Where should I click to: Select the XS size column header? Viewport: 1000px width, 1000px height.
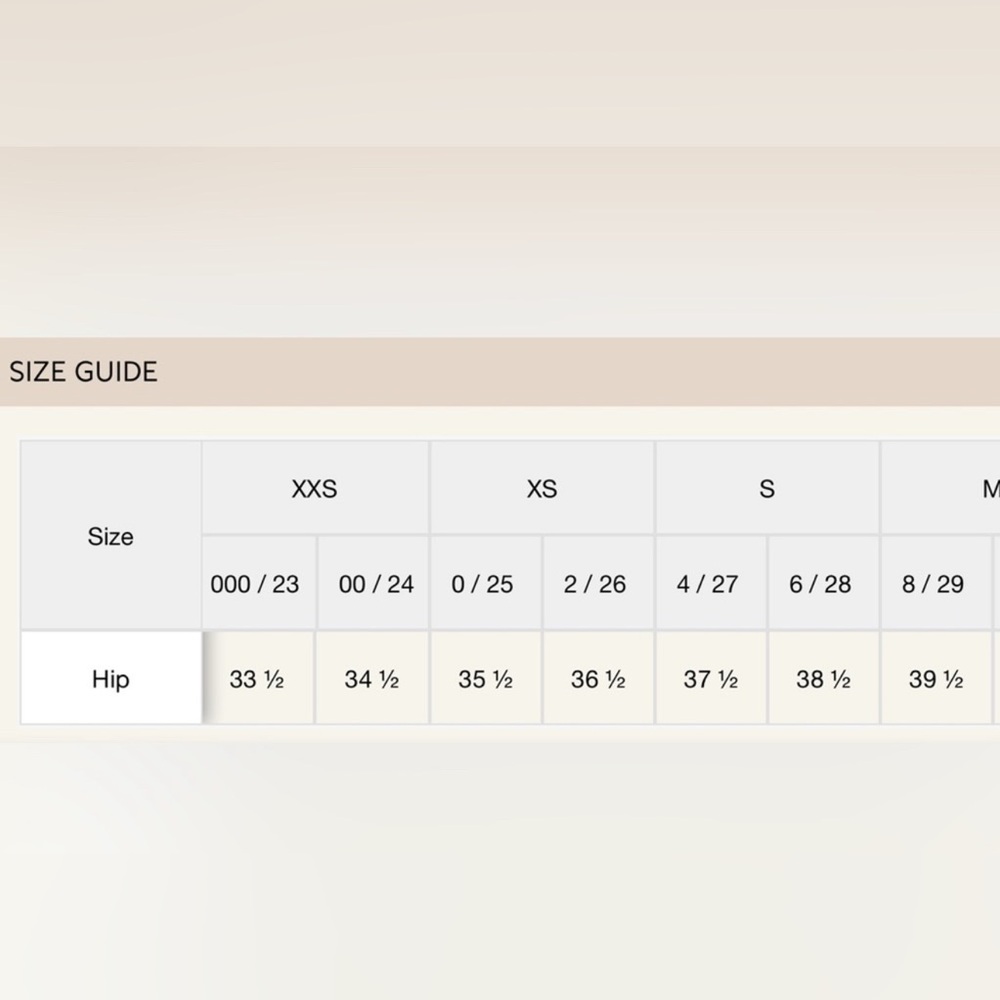[x=542, y=488]
